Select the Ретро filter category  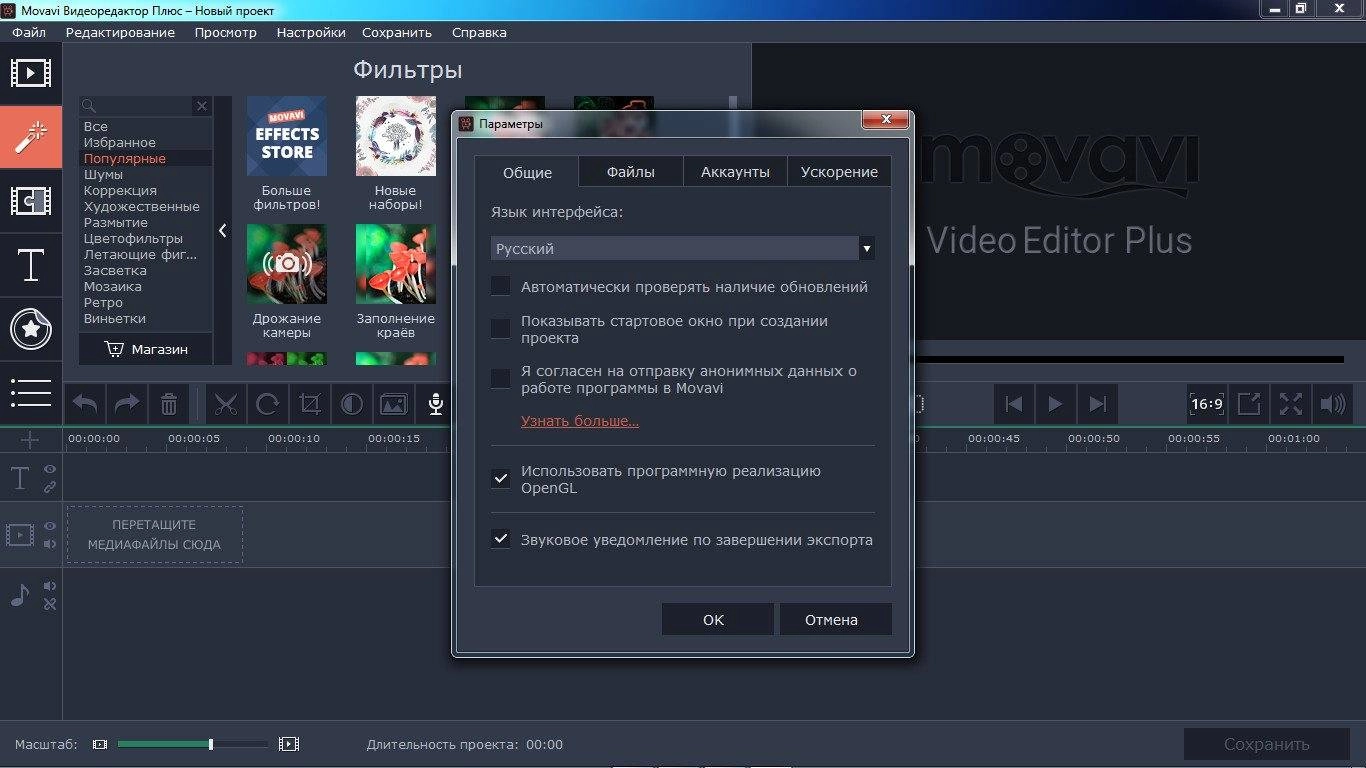[104, 302]
